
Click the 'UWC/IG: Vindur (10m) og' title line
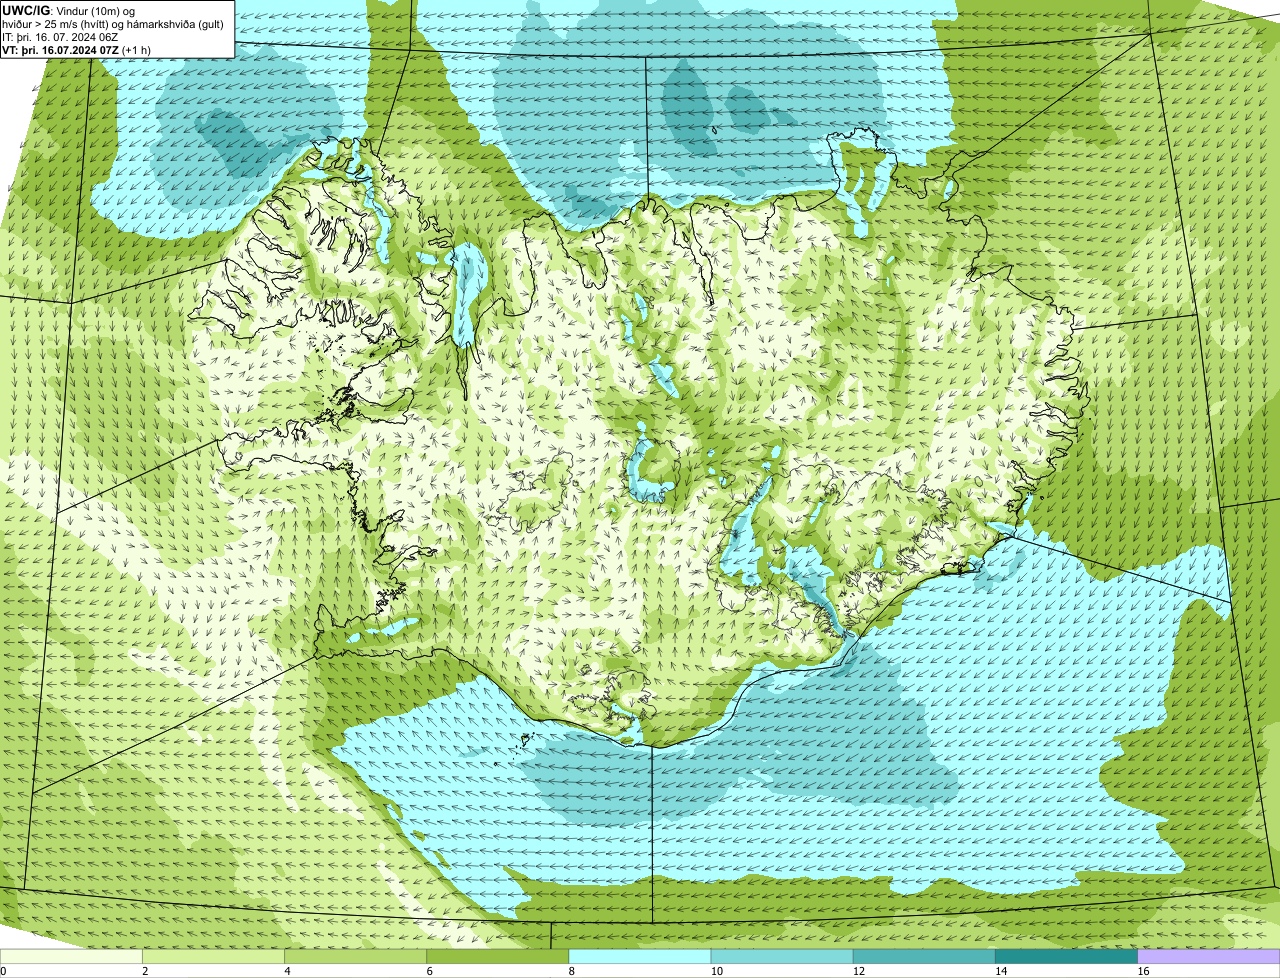click(x=69, y=10)
